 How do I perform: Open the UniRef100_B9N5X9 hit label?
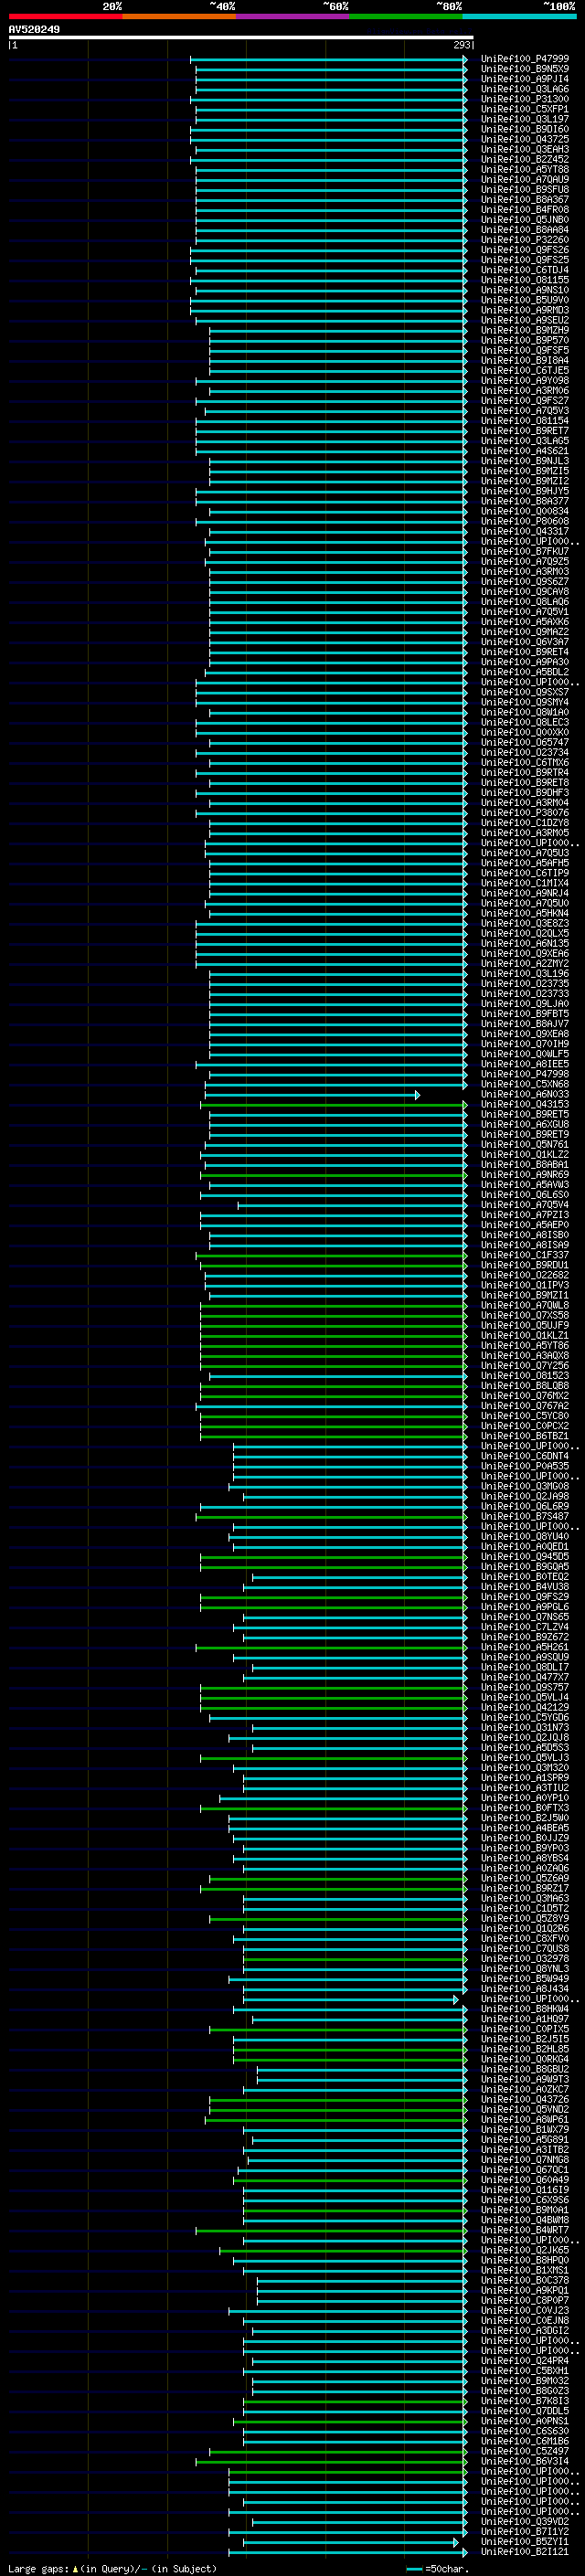[524, 69]
